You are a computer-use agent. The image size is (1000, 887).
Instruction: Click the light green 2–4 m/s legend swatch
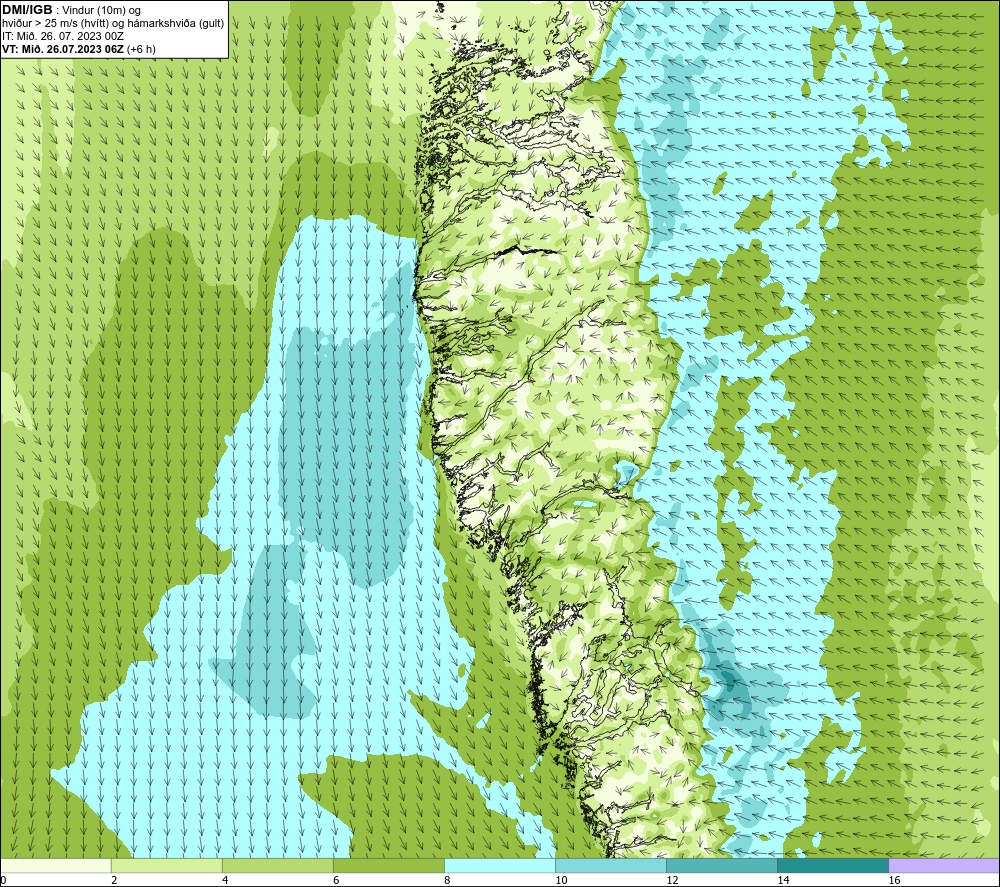166,866
